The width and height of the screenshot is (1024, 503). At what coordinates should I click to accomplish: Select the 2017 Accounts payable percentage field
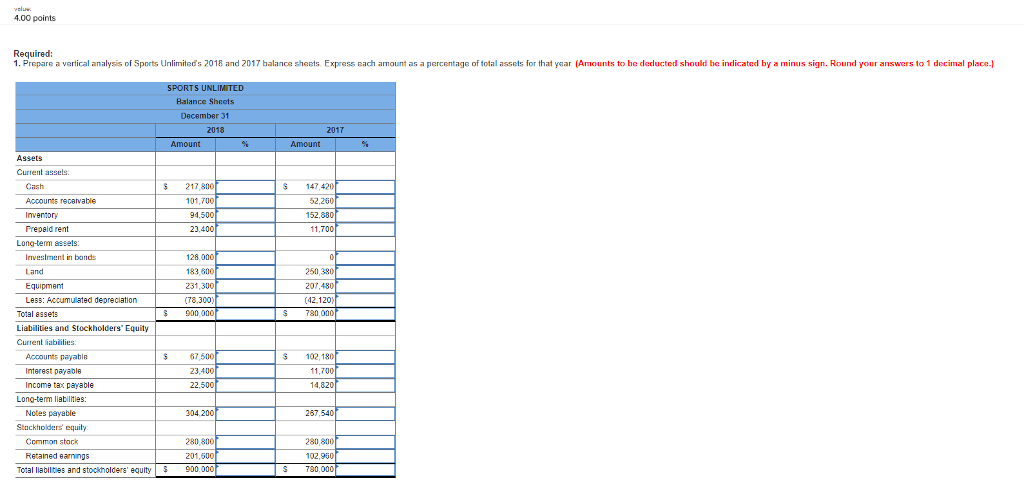tap(366, 357)
